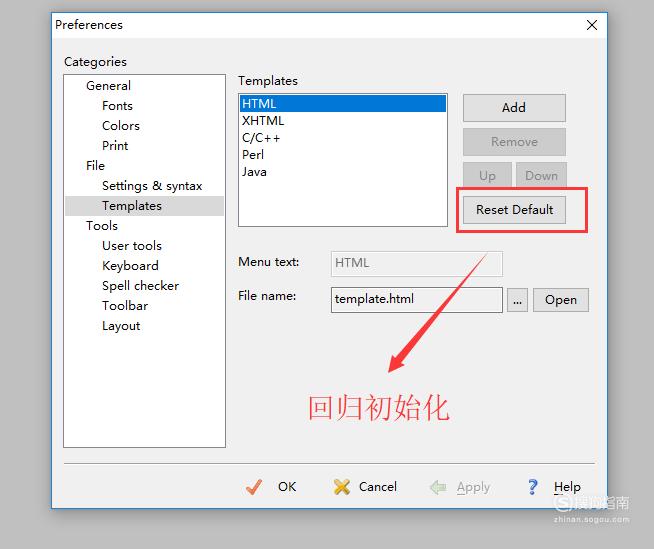Open the Keyboard category
The image size is (654, 549).
click(x=130, y=266)
